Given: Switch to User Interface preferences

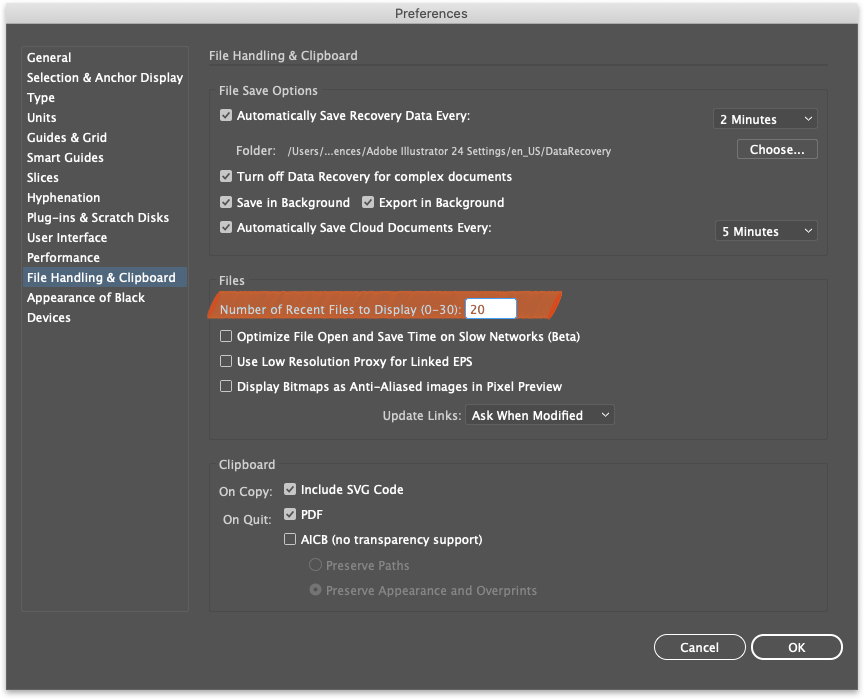Looking at the screenshot, I should pos(64,237).
